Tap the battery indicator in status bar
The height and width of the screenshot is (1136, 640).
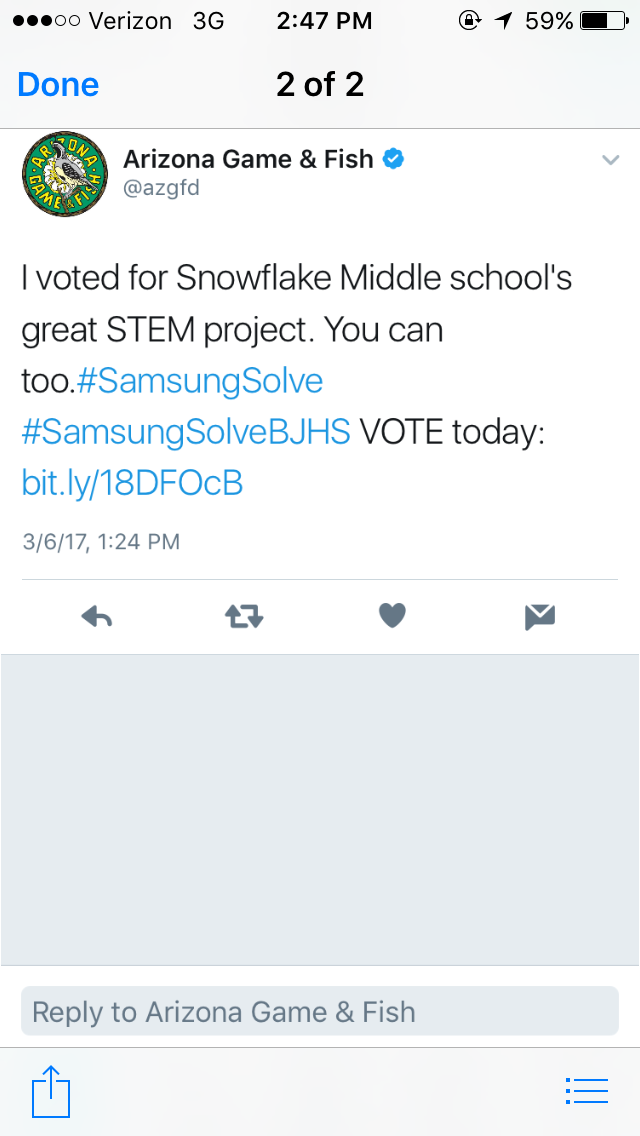click(604, 21)
